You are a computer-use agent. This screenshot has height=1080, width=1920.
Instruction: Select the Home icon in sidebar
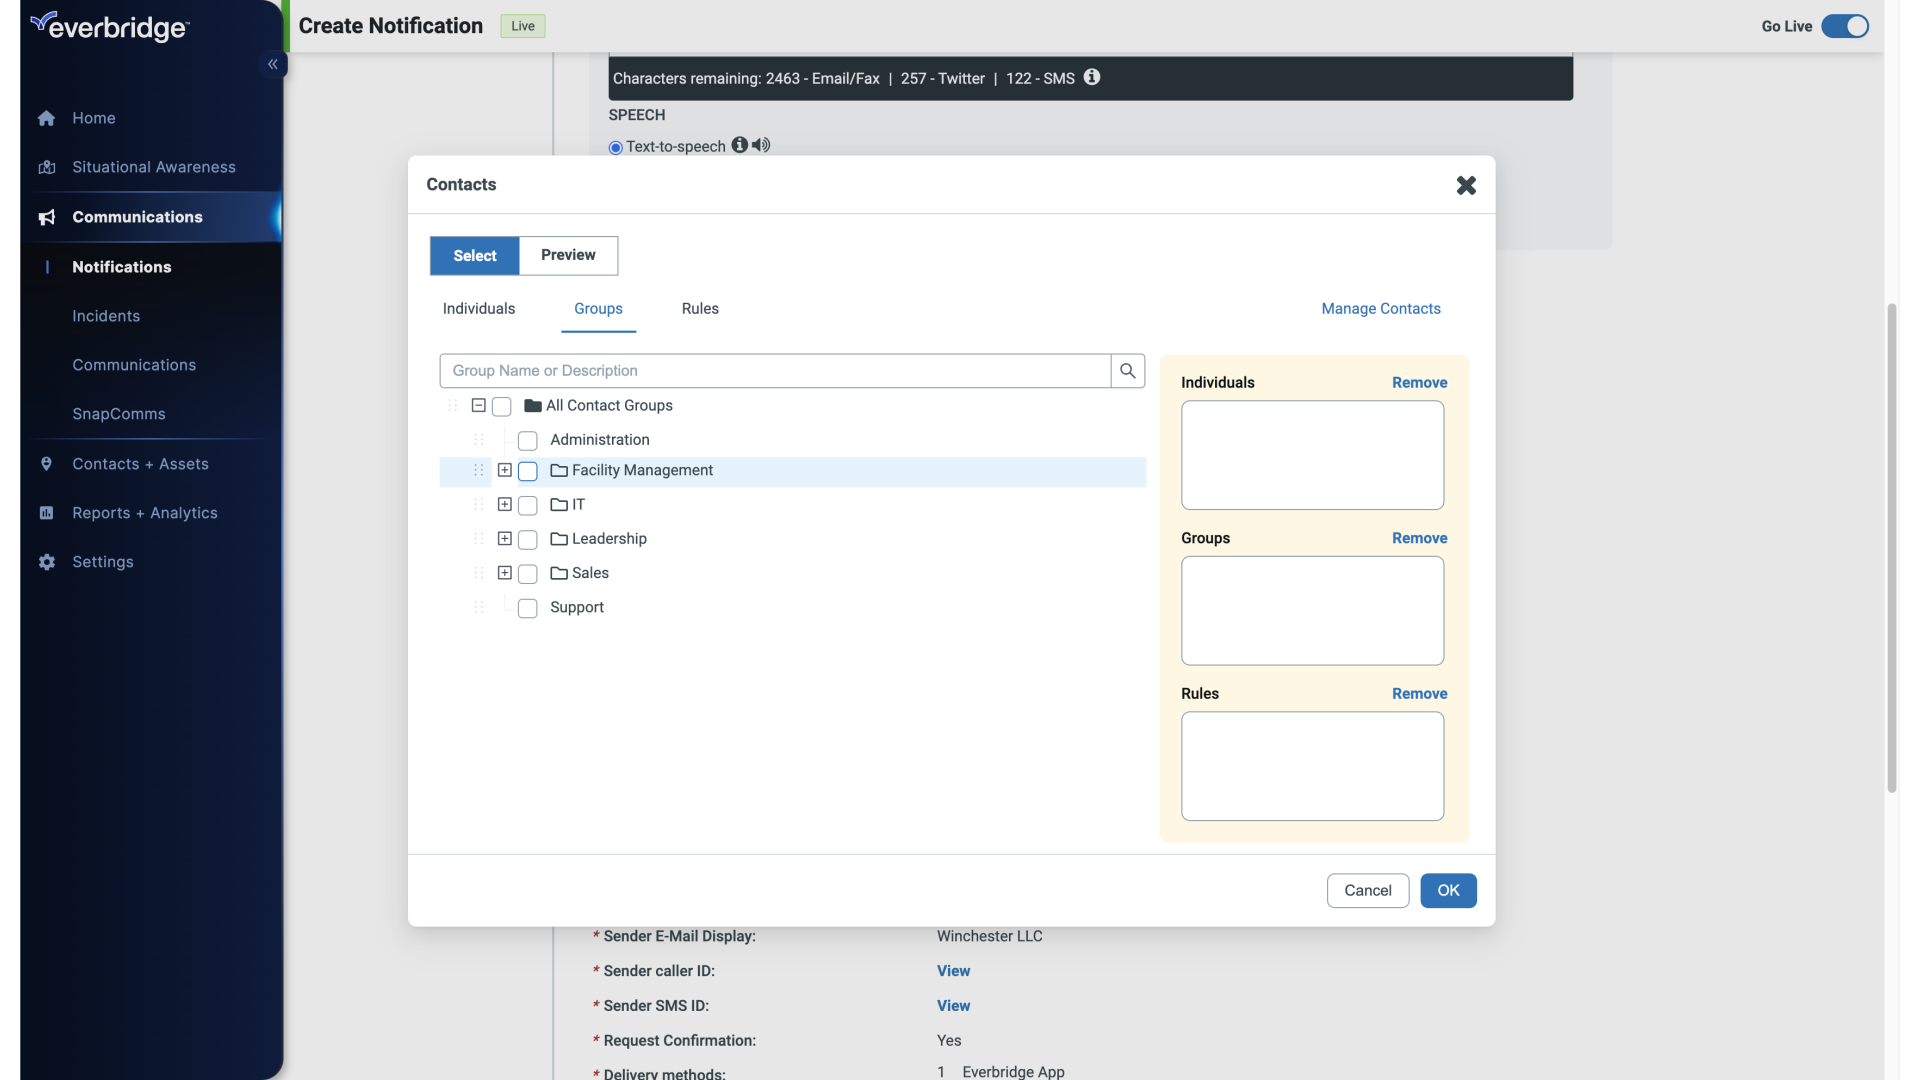[x=46, y=118]
